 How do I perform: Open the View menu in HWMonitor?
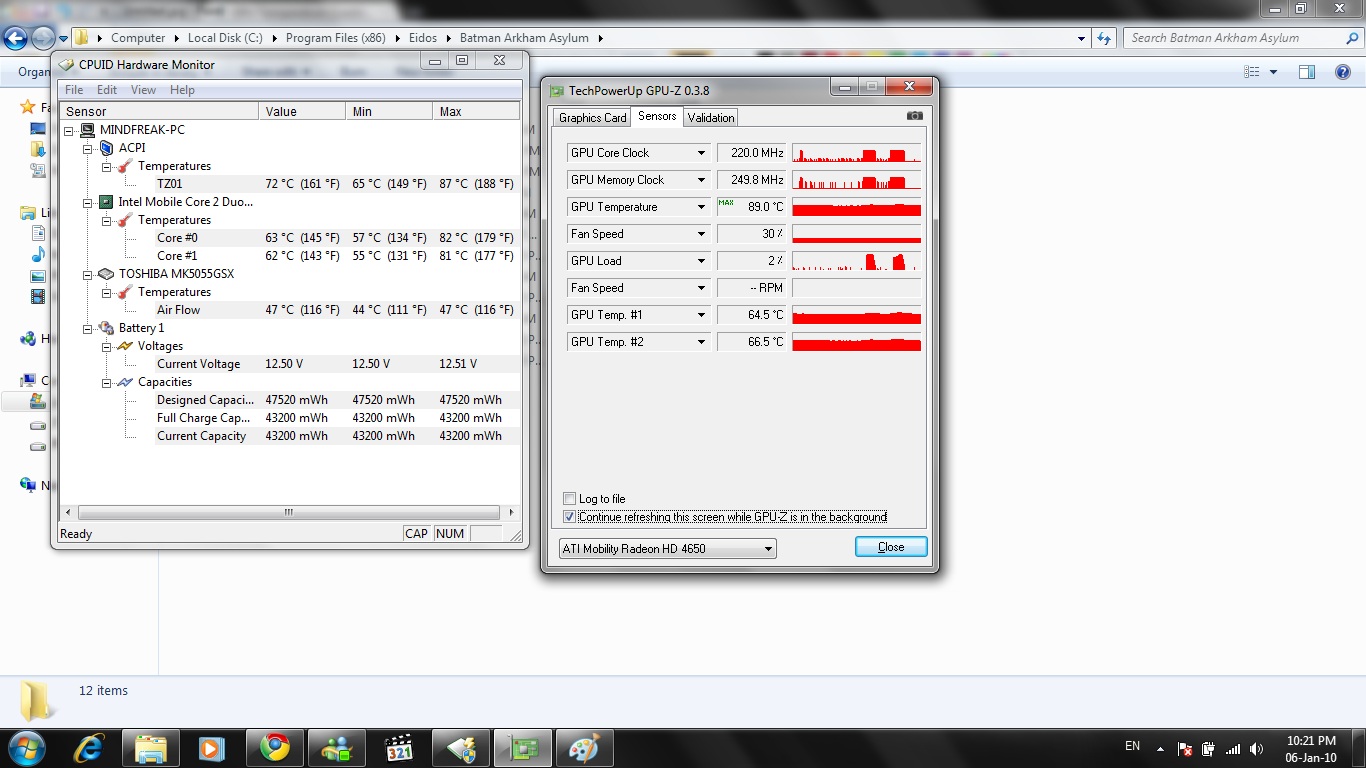pyautogui.click(x=143, y=90)
